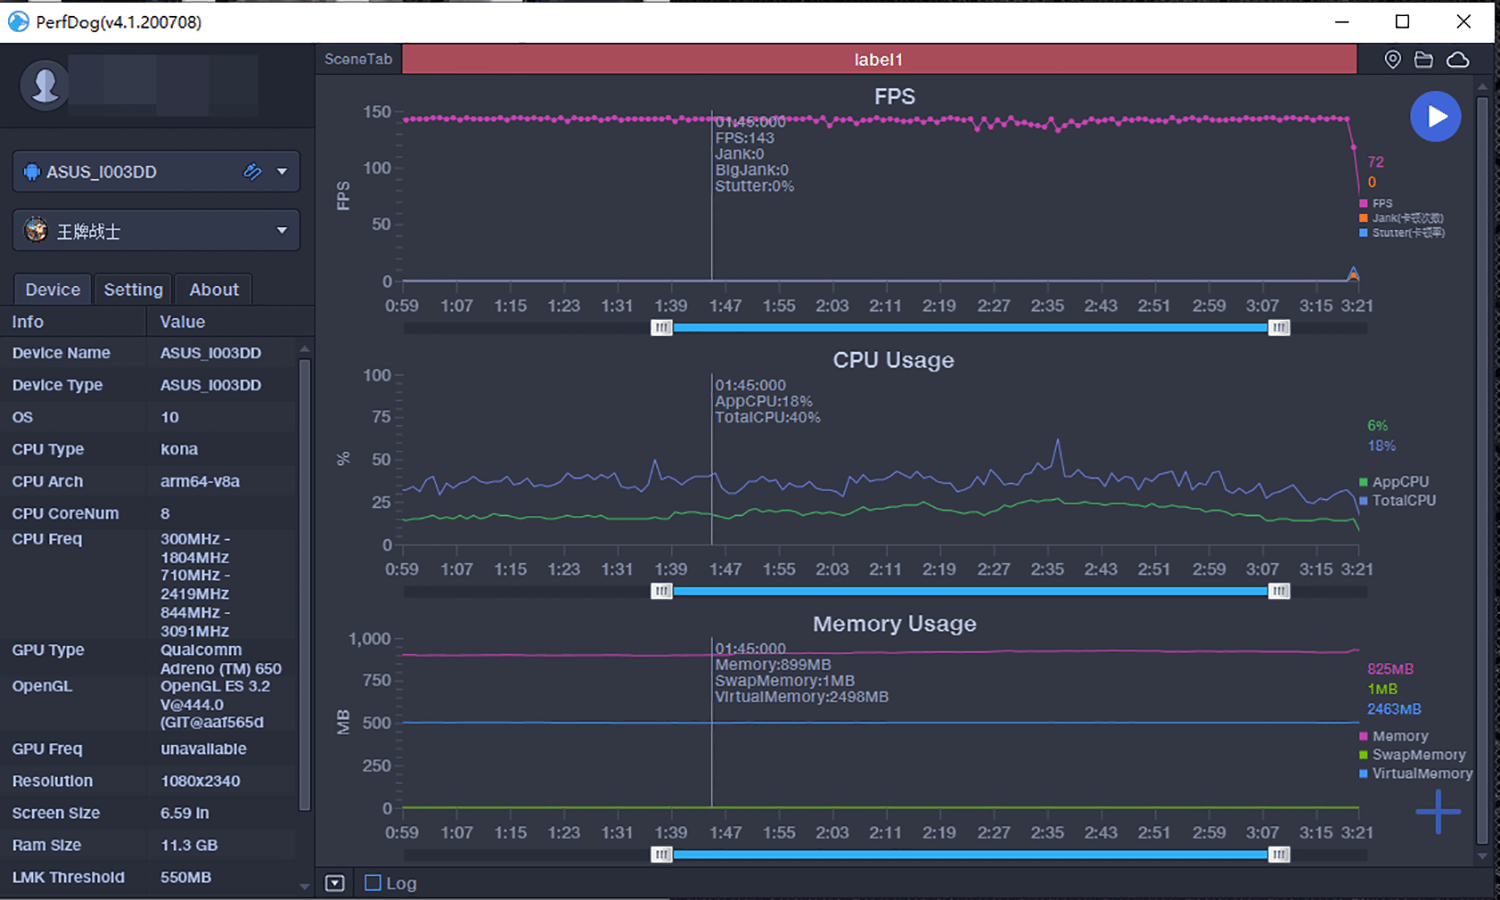Maximize the PerfDog window
The width and height of the screenshot is (1500, 900).
[x=1402, y=21]
